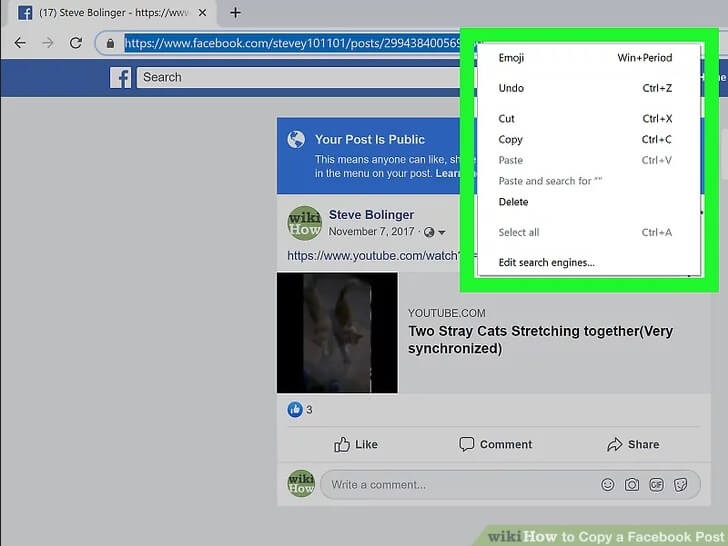
Task: Click Steve Bolinger profile name
Action: (371, 215)
